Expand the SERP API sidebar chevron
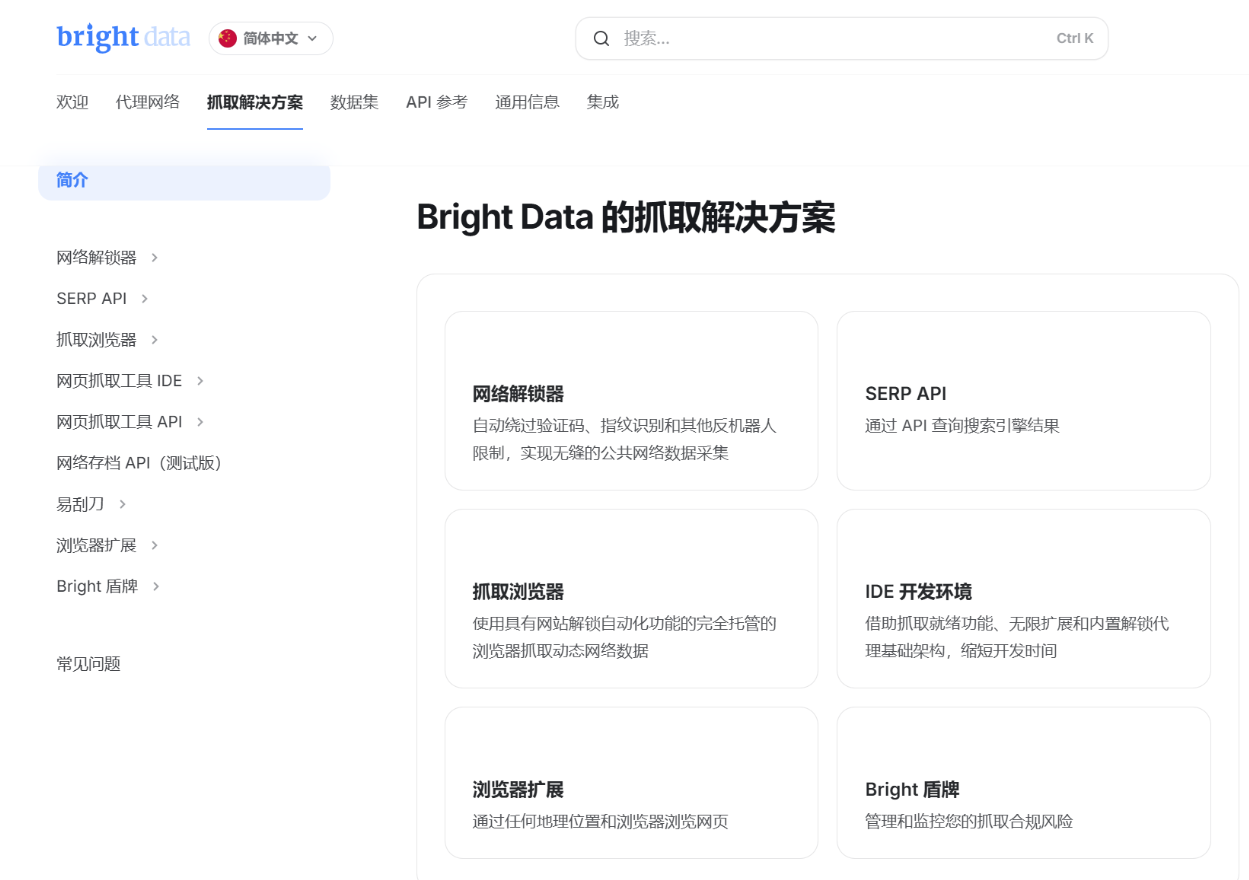 [145, 299]
